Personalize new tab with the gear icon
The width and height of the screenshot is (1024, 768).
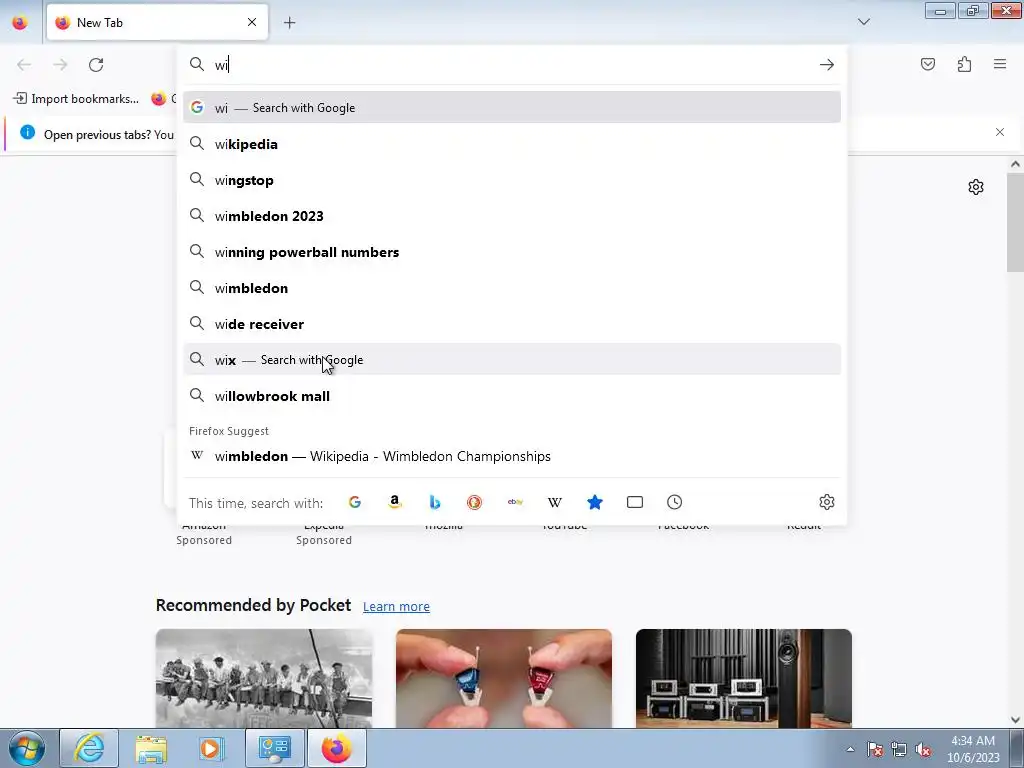[976, 187]
